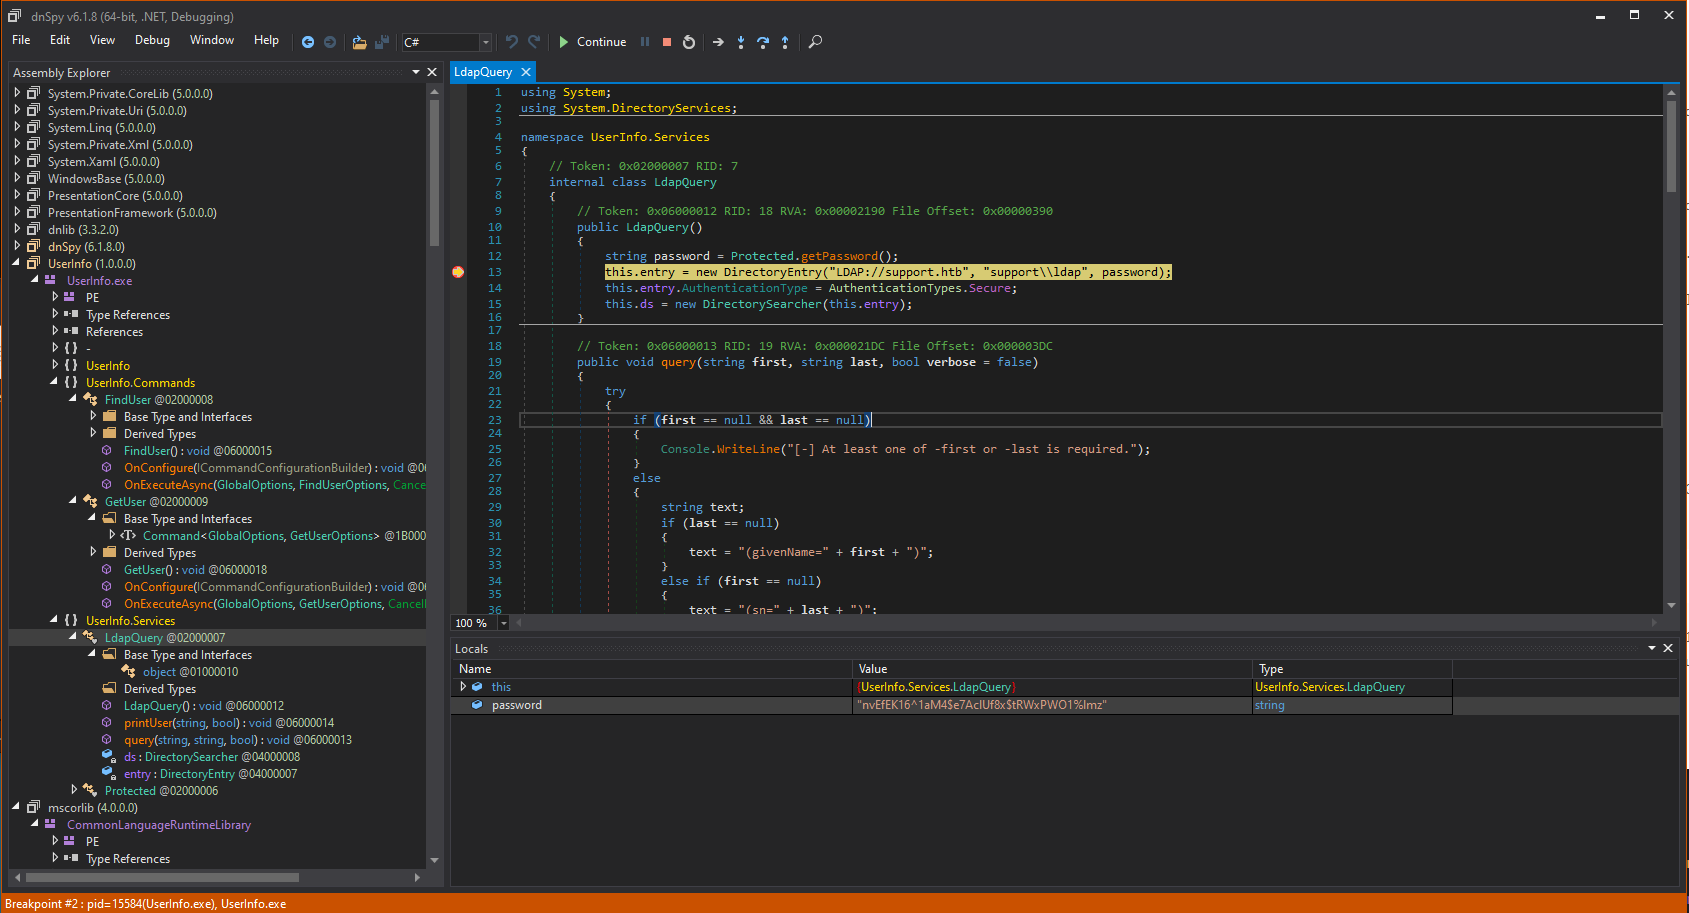Open the Window menu
Screen dimensions: 1689x913
click(212, 40)
